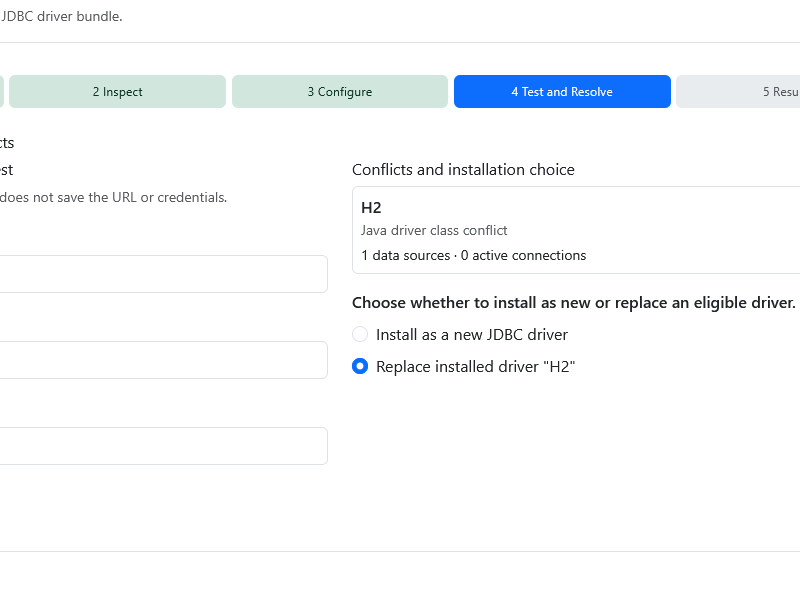Screen dimensions: 800x600
Task: Click 'Choose whether to install as new' prompt
Action: coord(573,303)
